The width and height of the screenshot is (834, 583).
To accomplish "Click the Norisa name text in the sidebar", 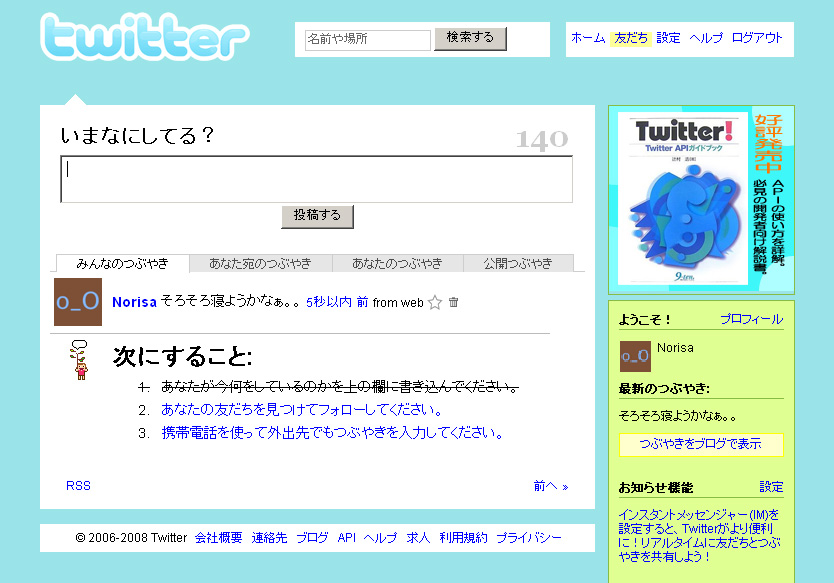I will pyautogui.click(x=675, y=348).
